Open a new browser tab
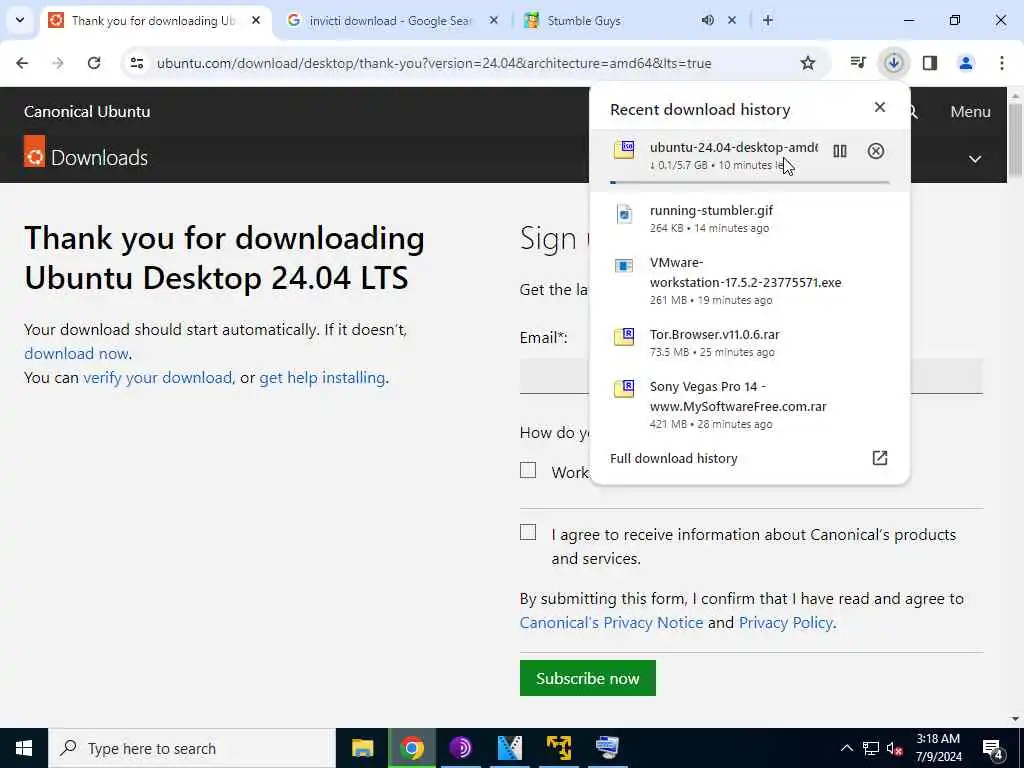Image resolution: width=1024 pixels, height=768 pixels. click(768, 20)
